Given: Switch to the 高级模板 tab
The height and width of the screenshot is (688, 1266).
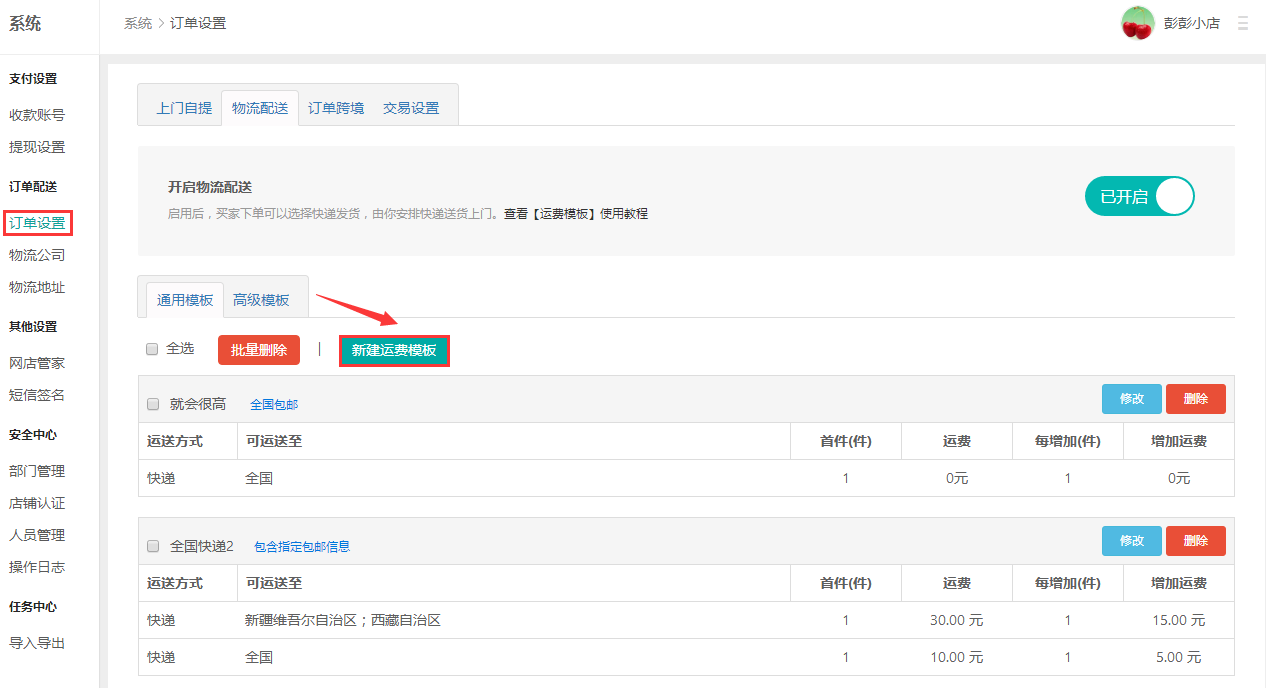Looking at the screenshot, I should [x=261, y=300].
